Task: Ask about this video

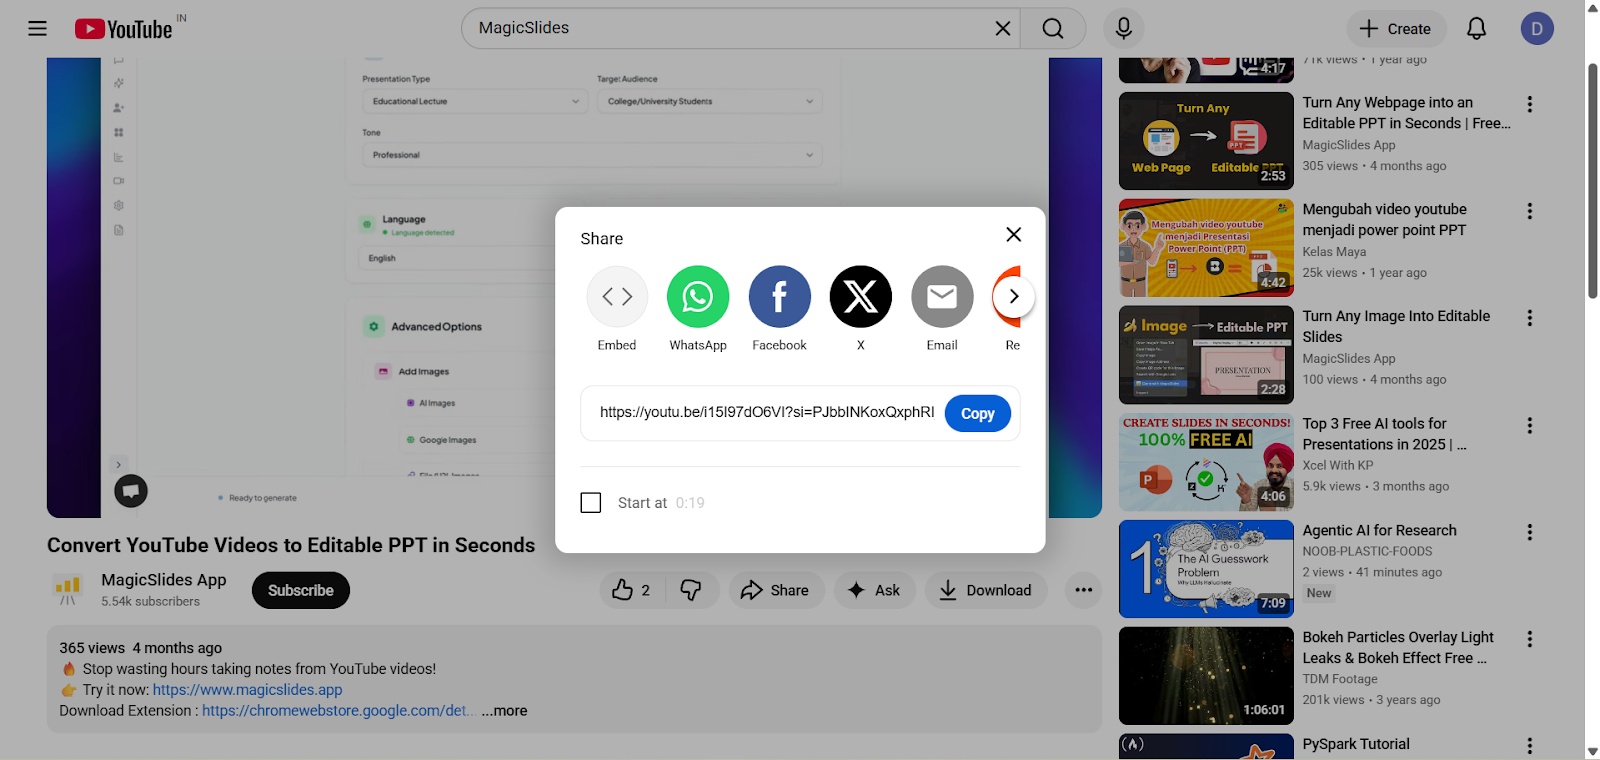Action: [874, 590]
